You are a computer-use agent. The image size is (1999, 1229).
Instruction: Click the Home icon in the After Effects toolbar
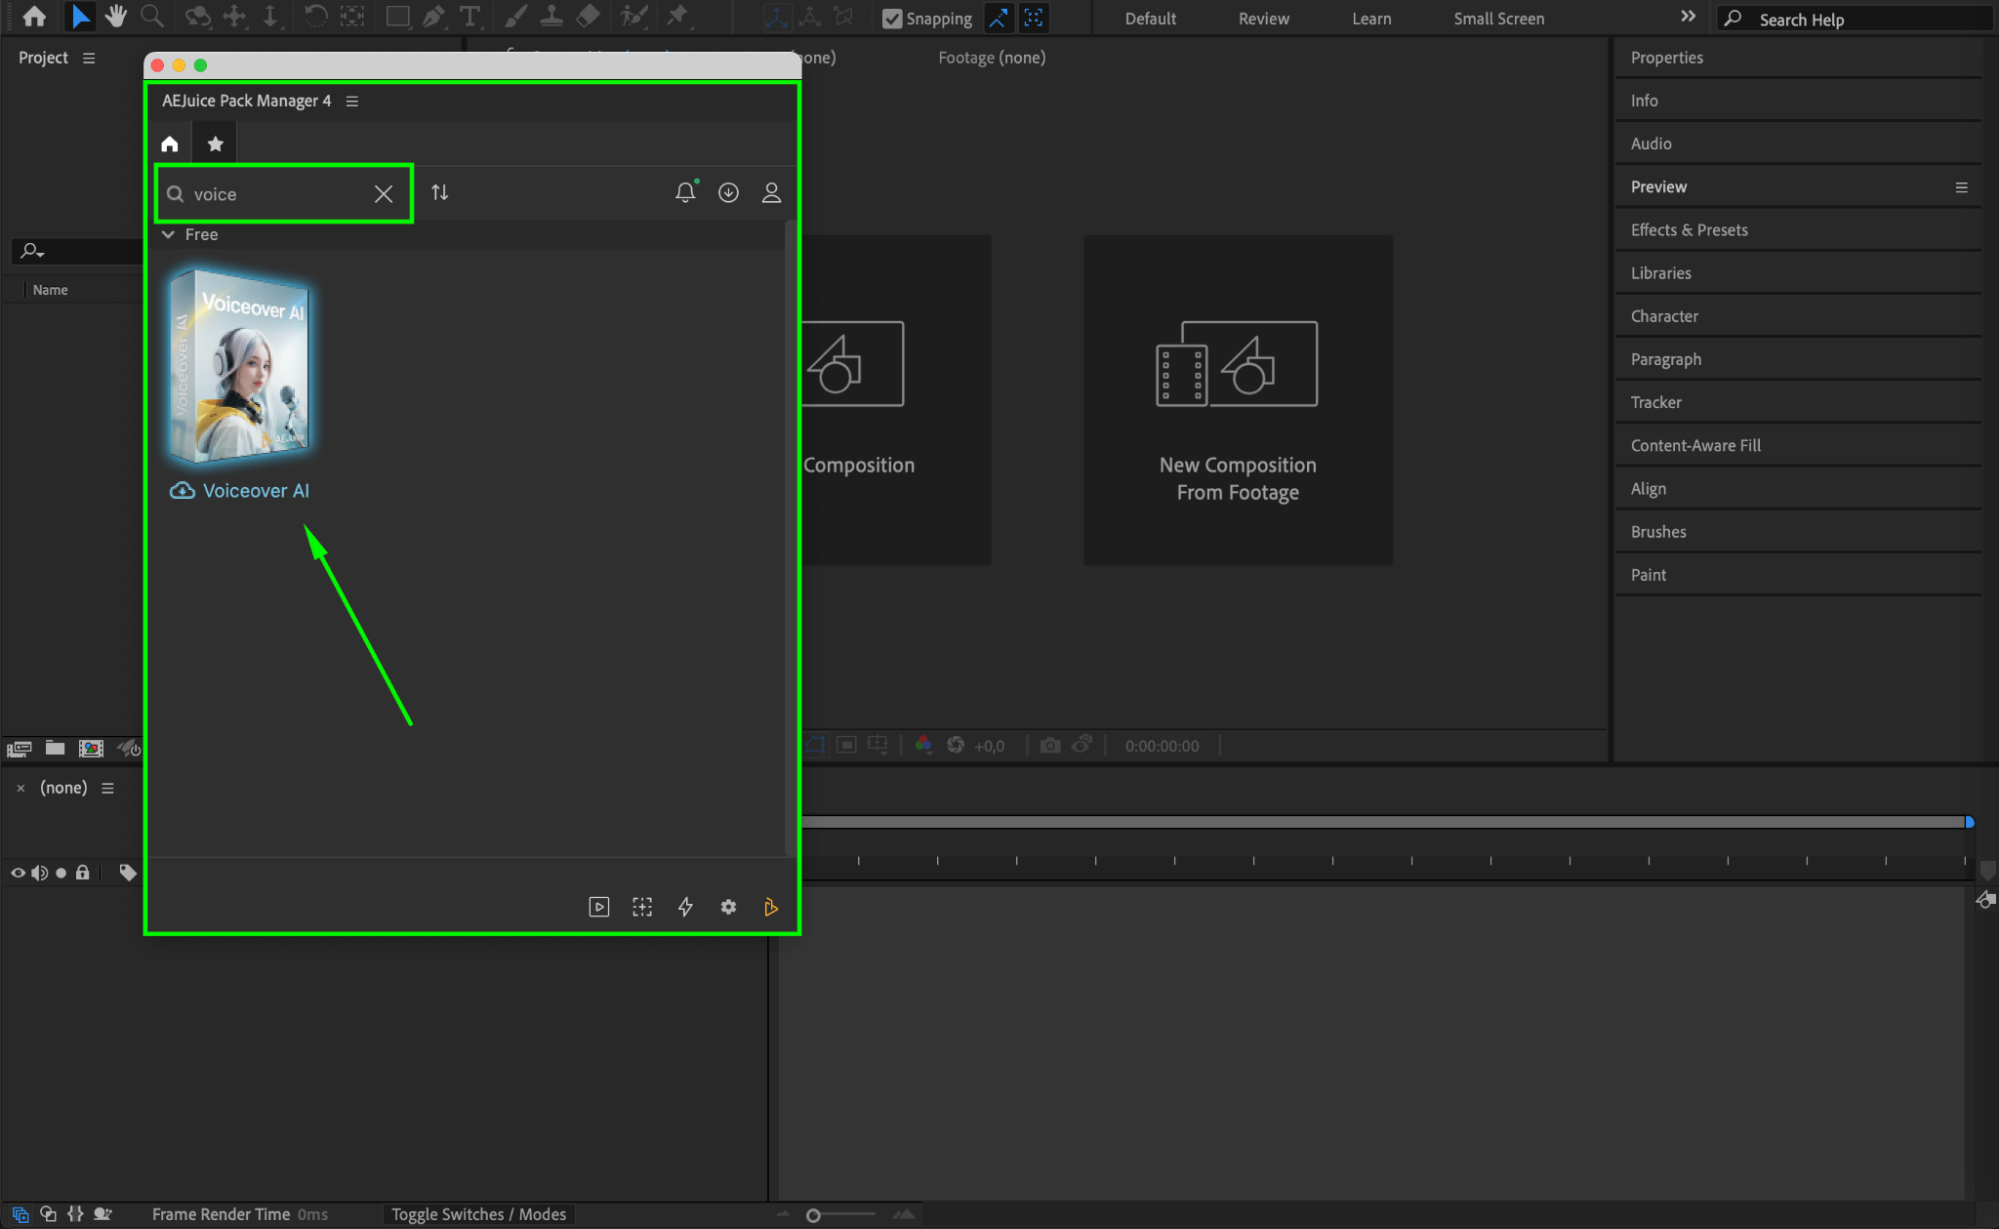(x=34, y=17)
